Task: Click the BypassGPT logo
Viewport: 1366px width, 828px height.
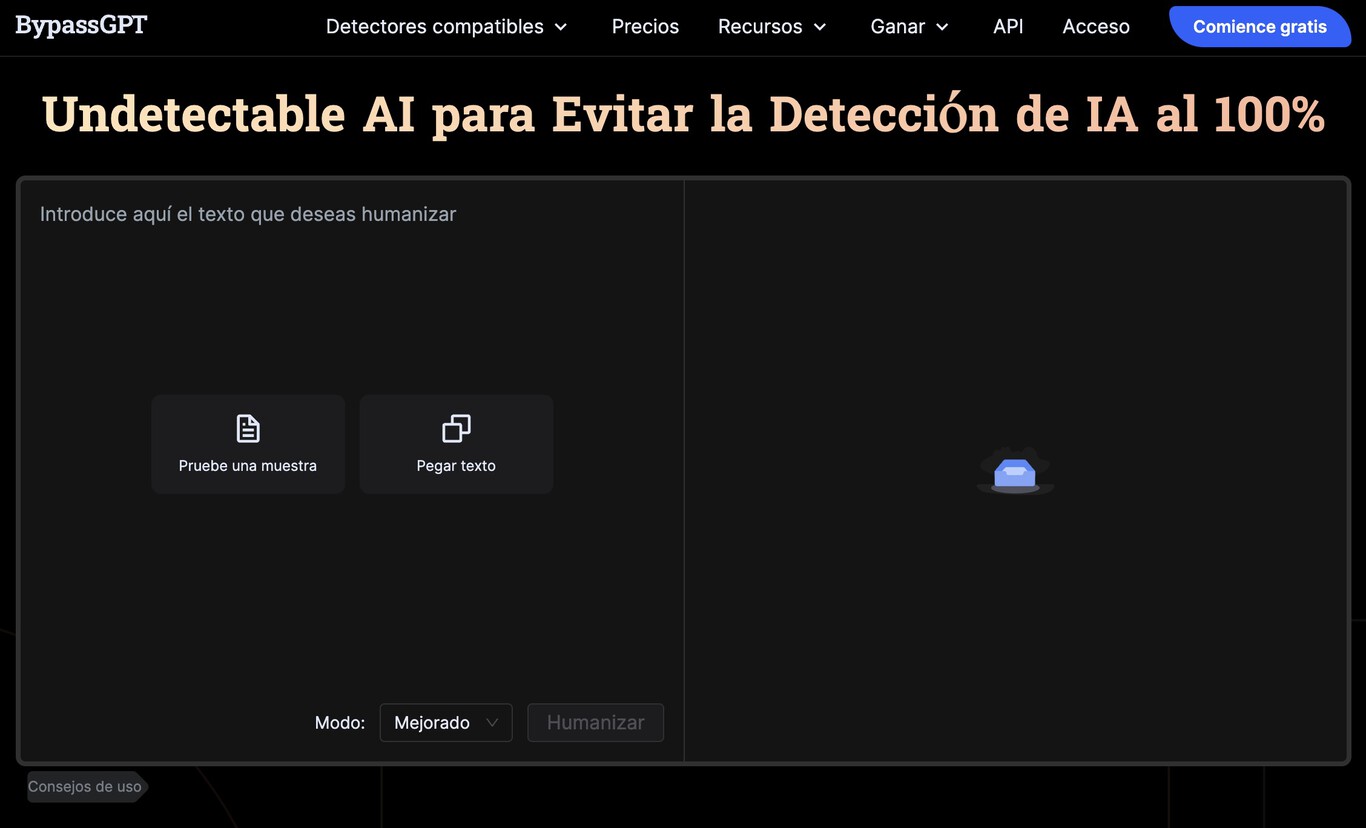Action: click(81, 26)
